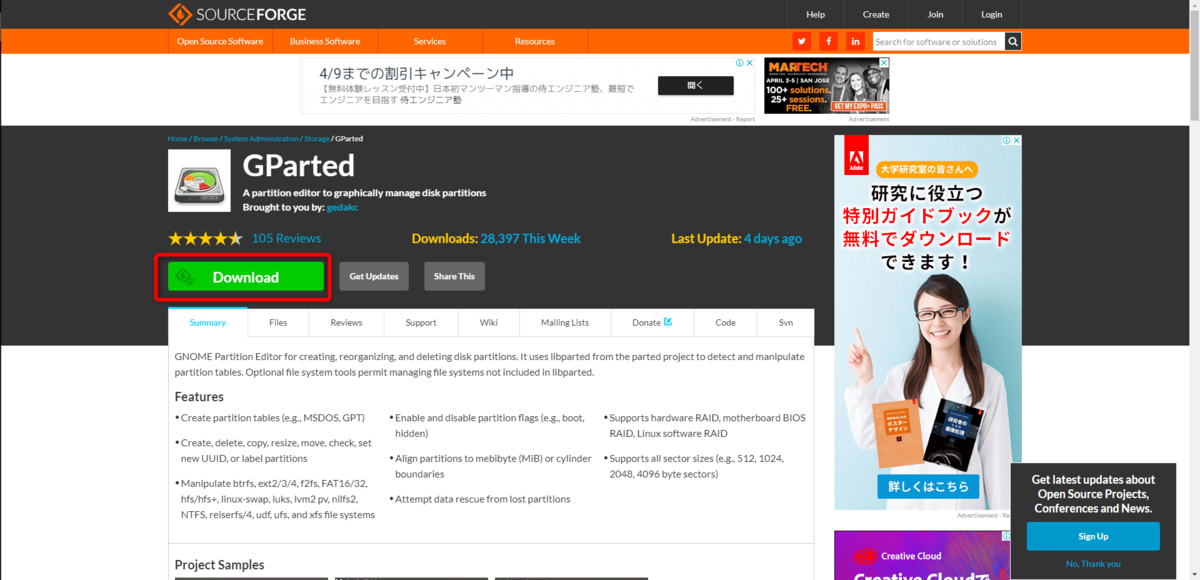The height and width of the screenshot is (580, 1200).
Task: Click the green Download button
Action: (x=246, y=277)
